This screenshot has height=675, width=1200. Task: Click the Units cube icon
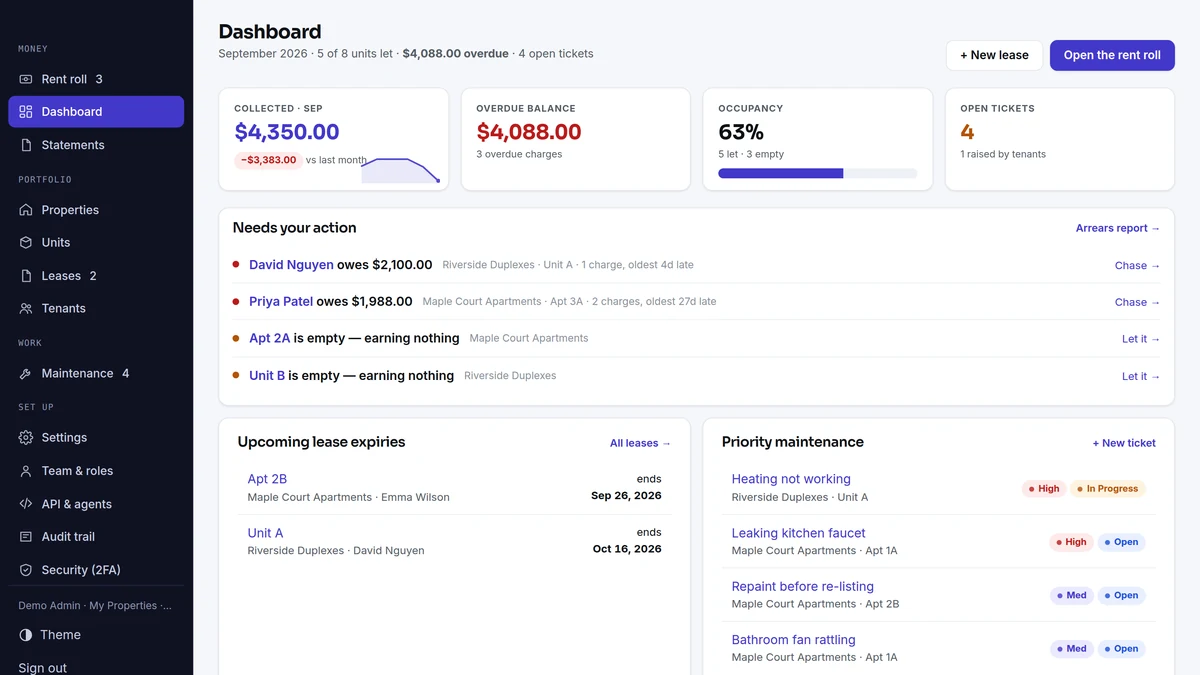pos(26,242)
